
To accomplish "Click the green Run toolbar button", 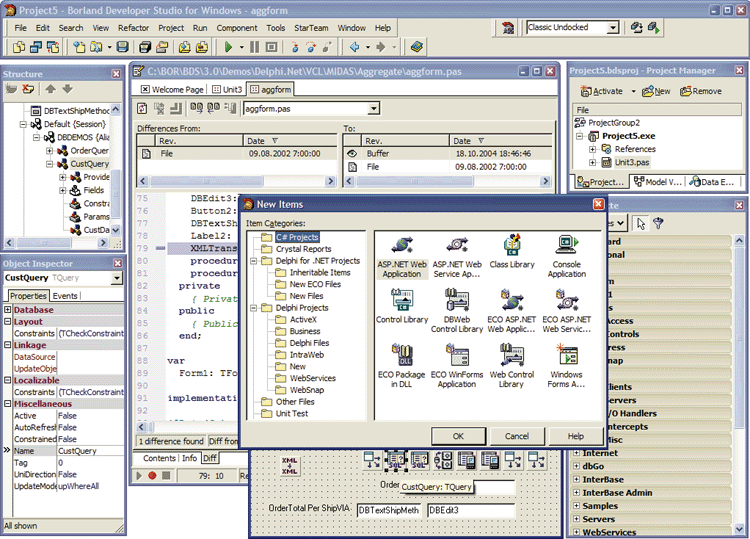I will (228, 47).
